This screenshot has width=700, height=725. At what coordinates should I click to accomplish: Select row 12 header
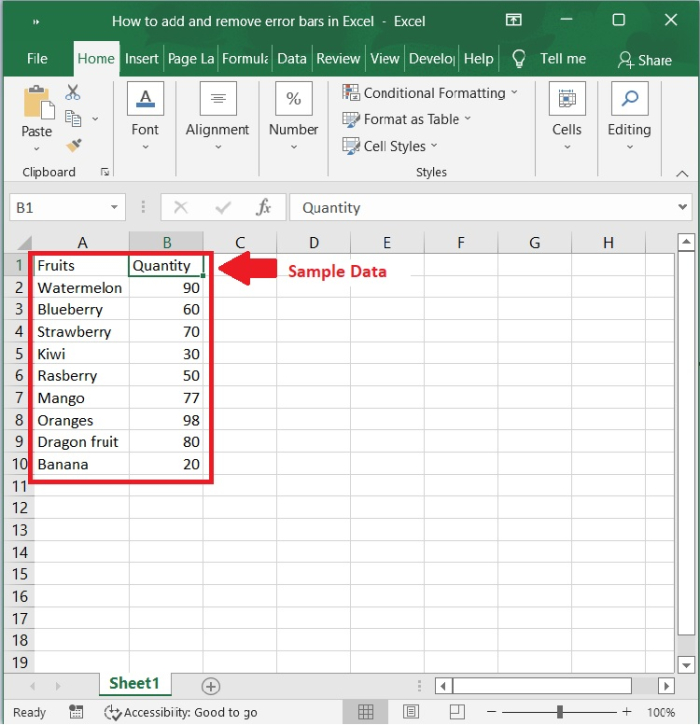[19, 508]
